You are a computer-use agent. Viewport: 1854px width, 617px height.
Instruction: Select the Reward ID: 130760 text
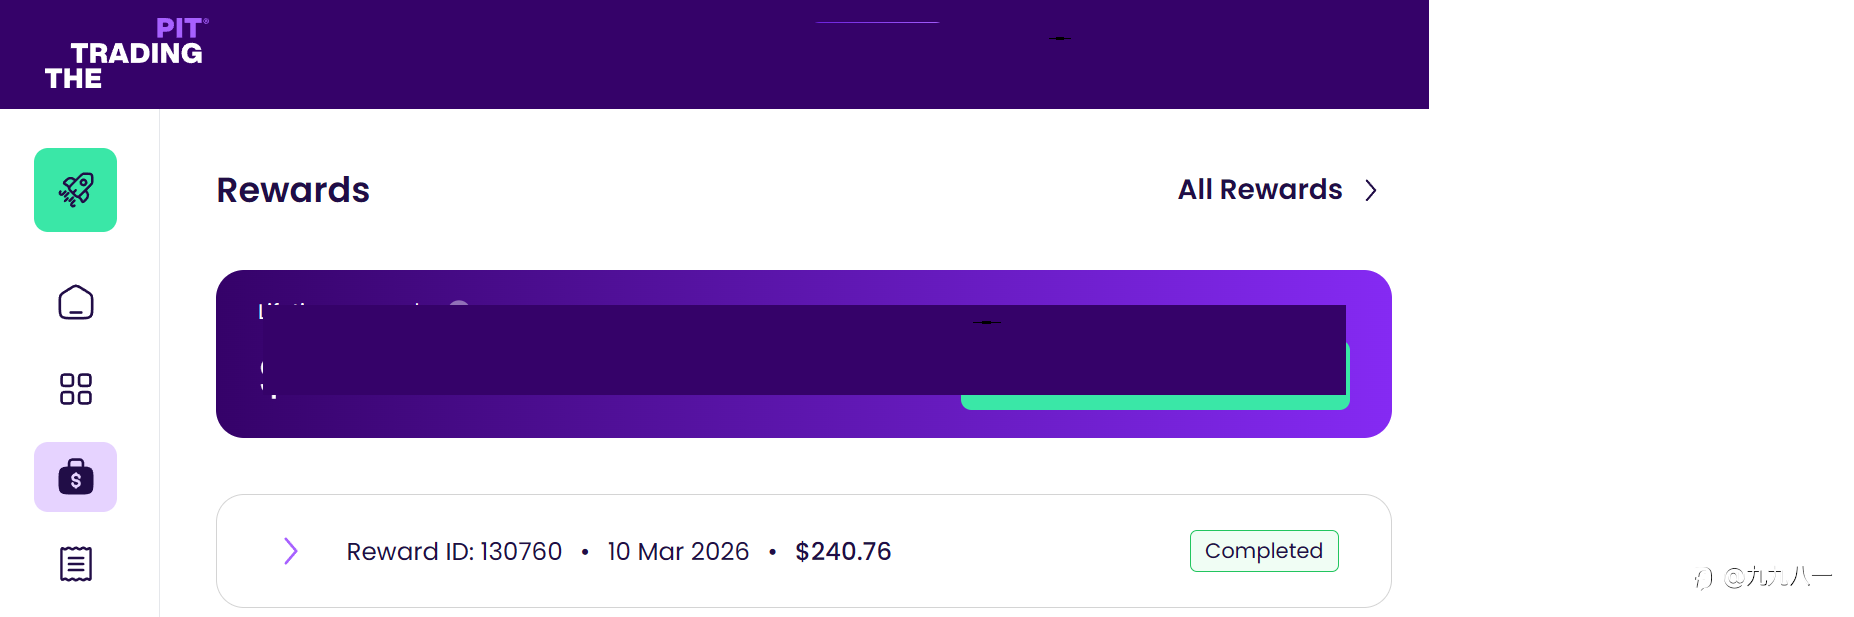(454, 552)
